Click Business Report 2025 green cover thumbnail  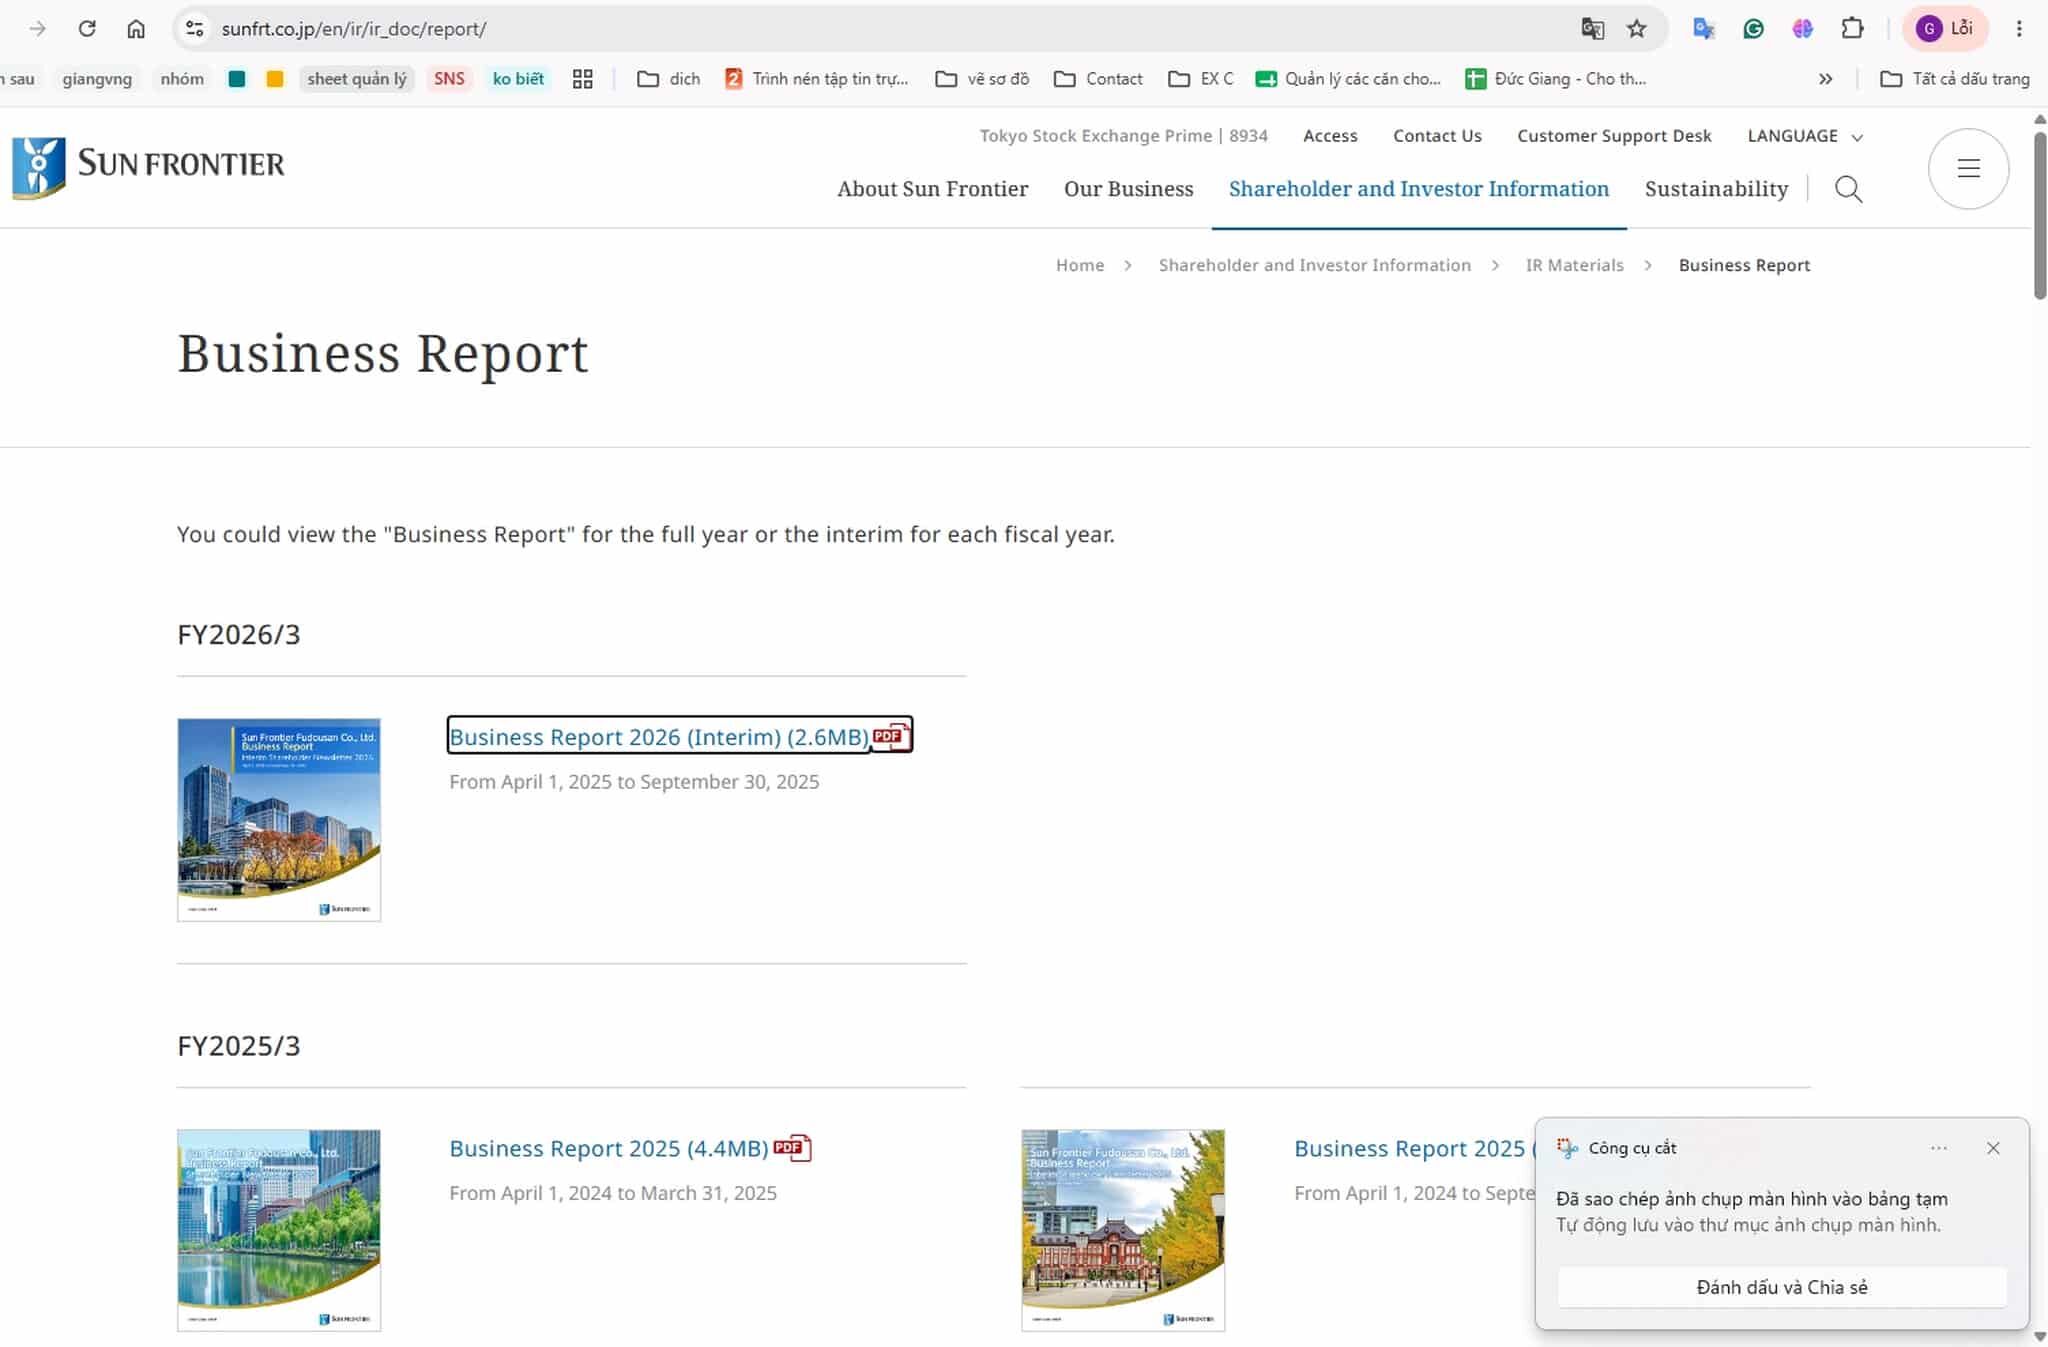click(279, 1230)
